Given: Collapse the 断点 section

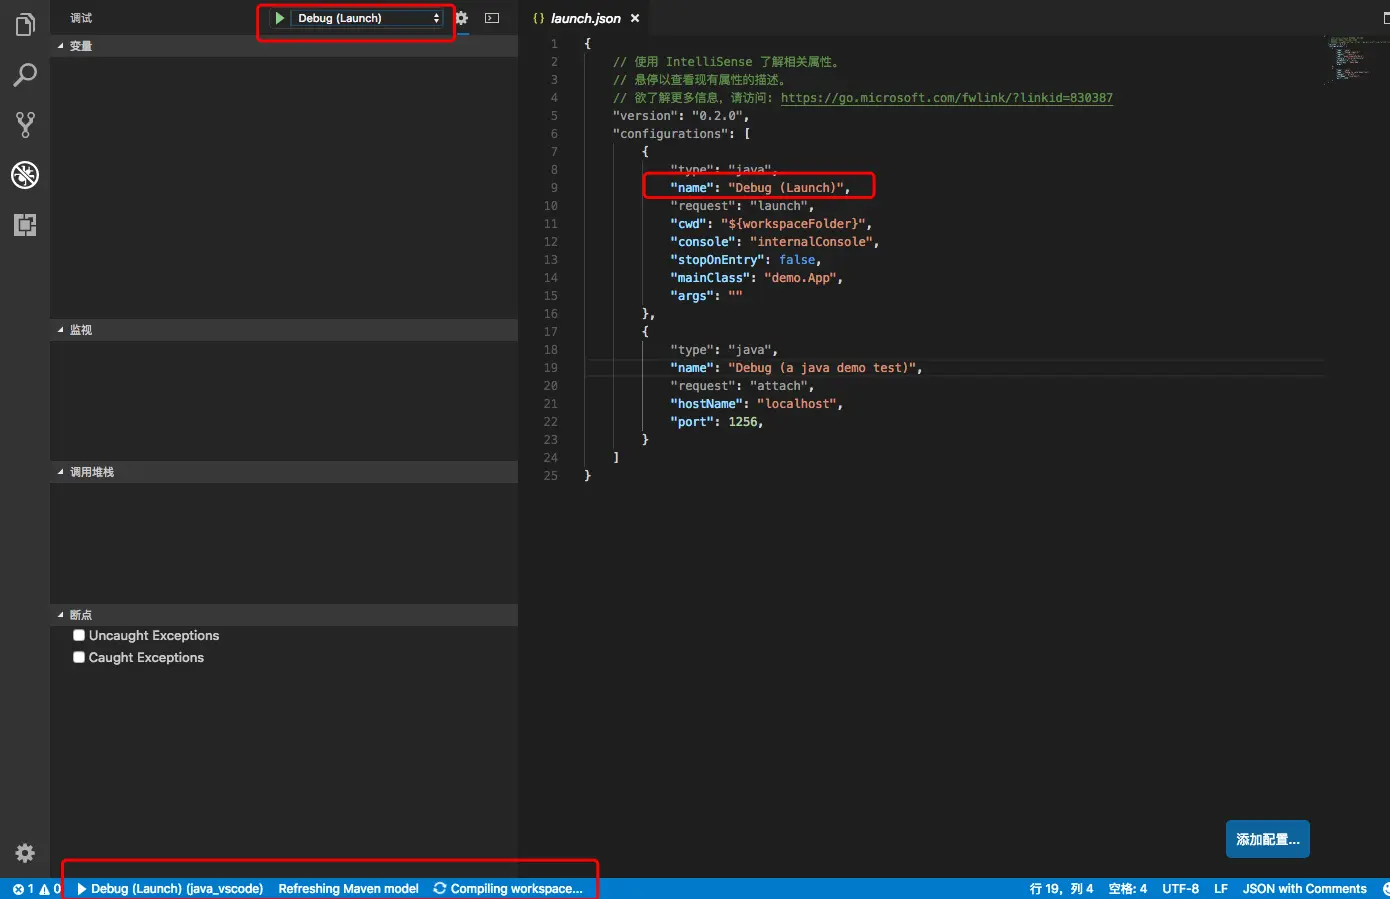Looking at the screenshot, I should pyautogui.click(x=284, y=615).
